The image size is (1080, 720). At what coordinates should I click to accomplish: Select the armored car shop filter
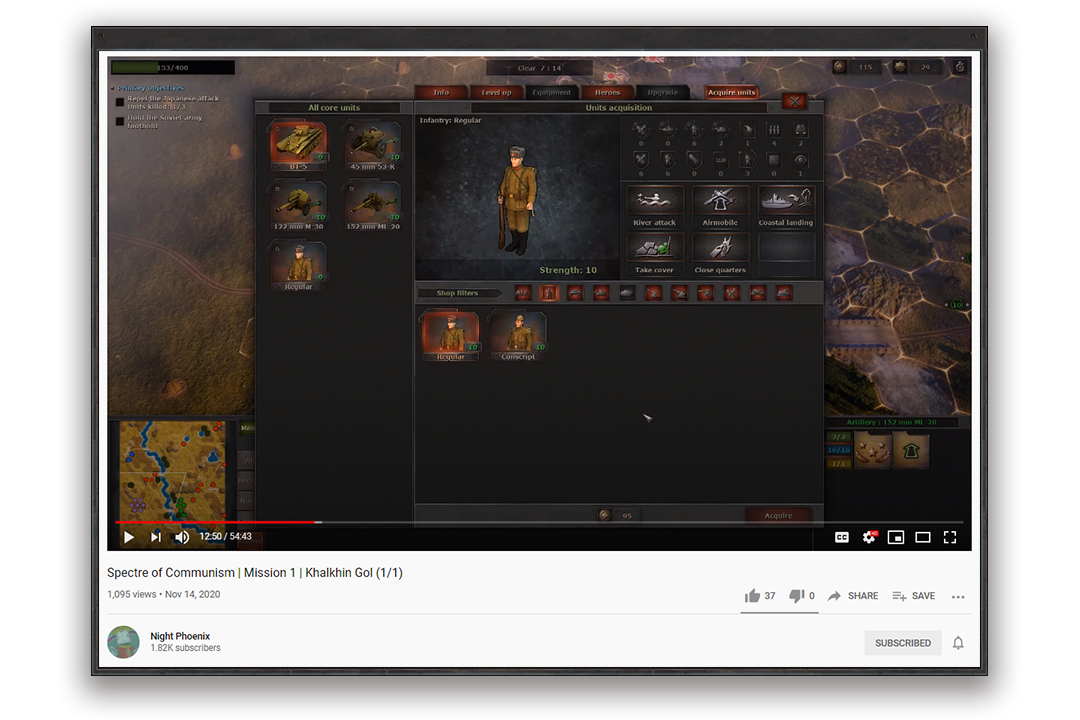[575, 294]
